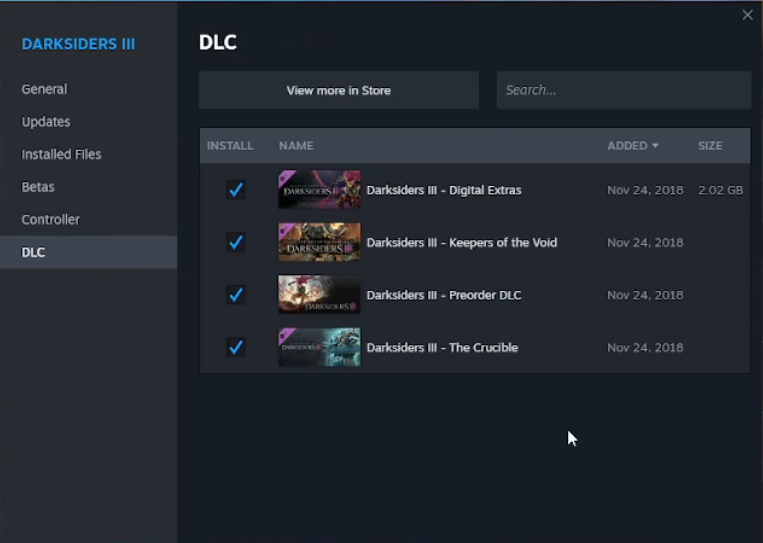
Task: Open Preorder DLC thumbnail image
Action: tap(319, 295)
